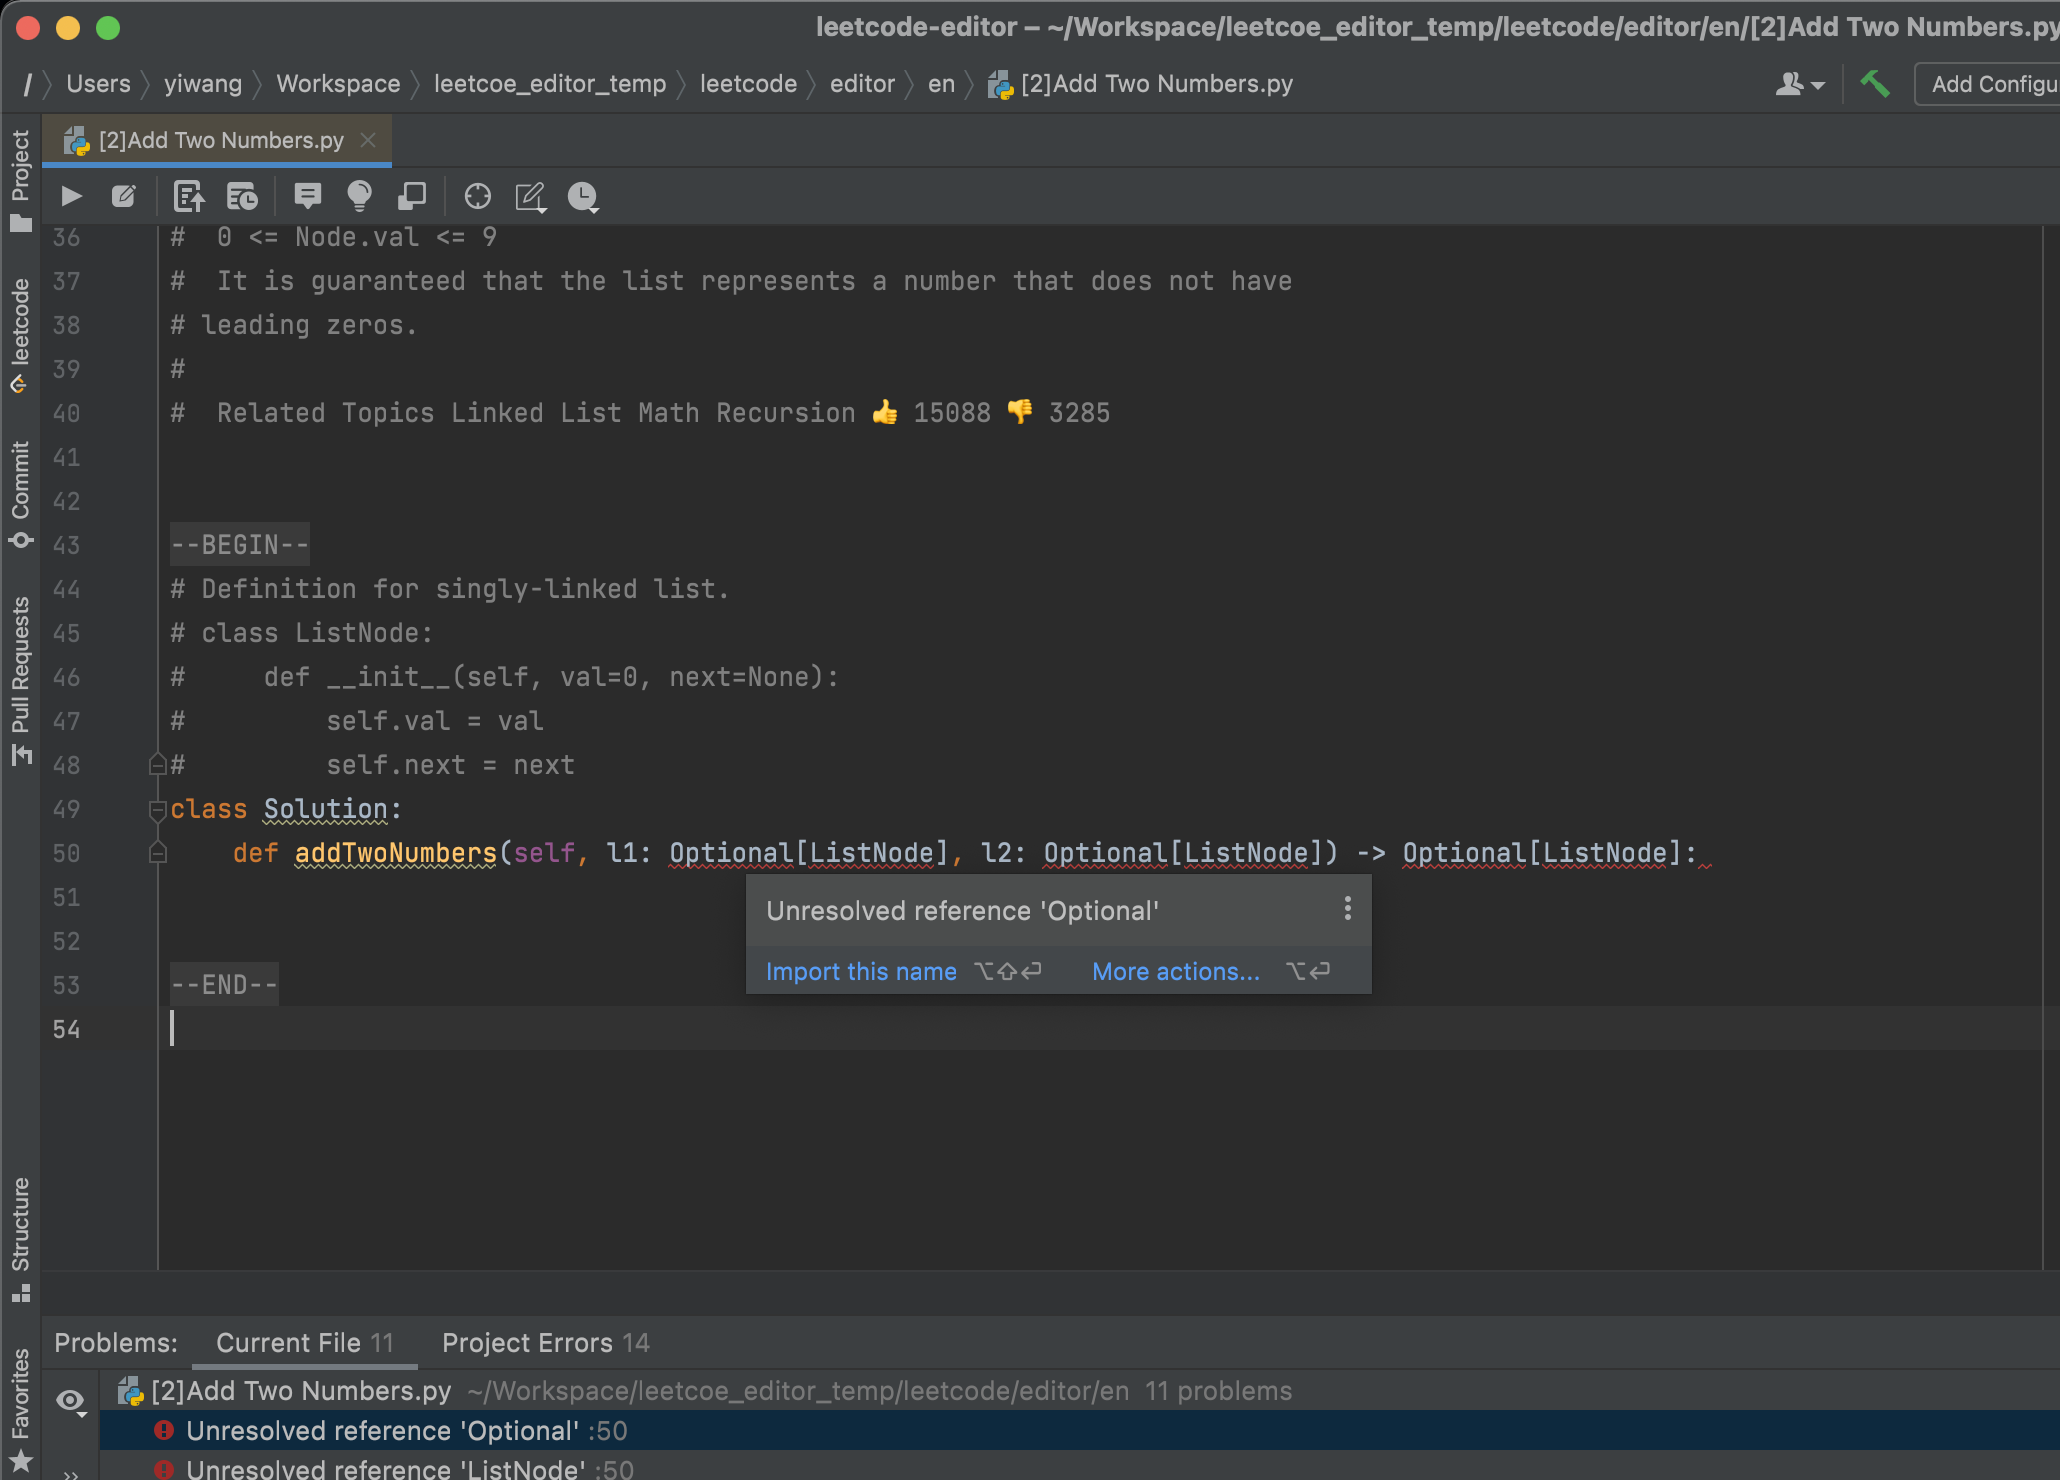Viewport: 2060px width, 1480px height.
Task: Toggle the Project tool window
Action: pos(20,180)
